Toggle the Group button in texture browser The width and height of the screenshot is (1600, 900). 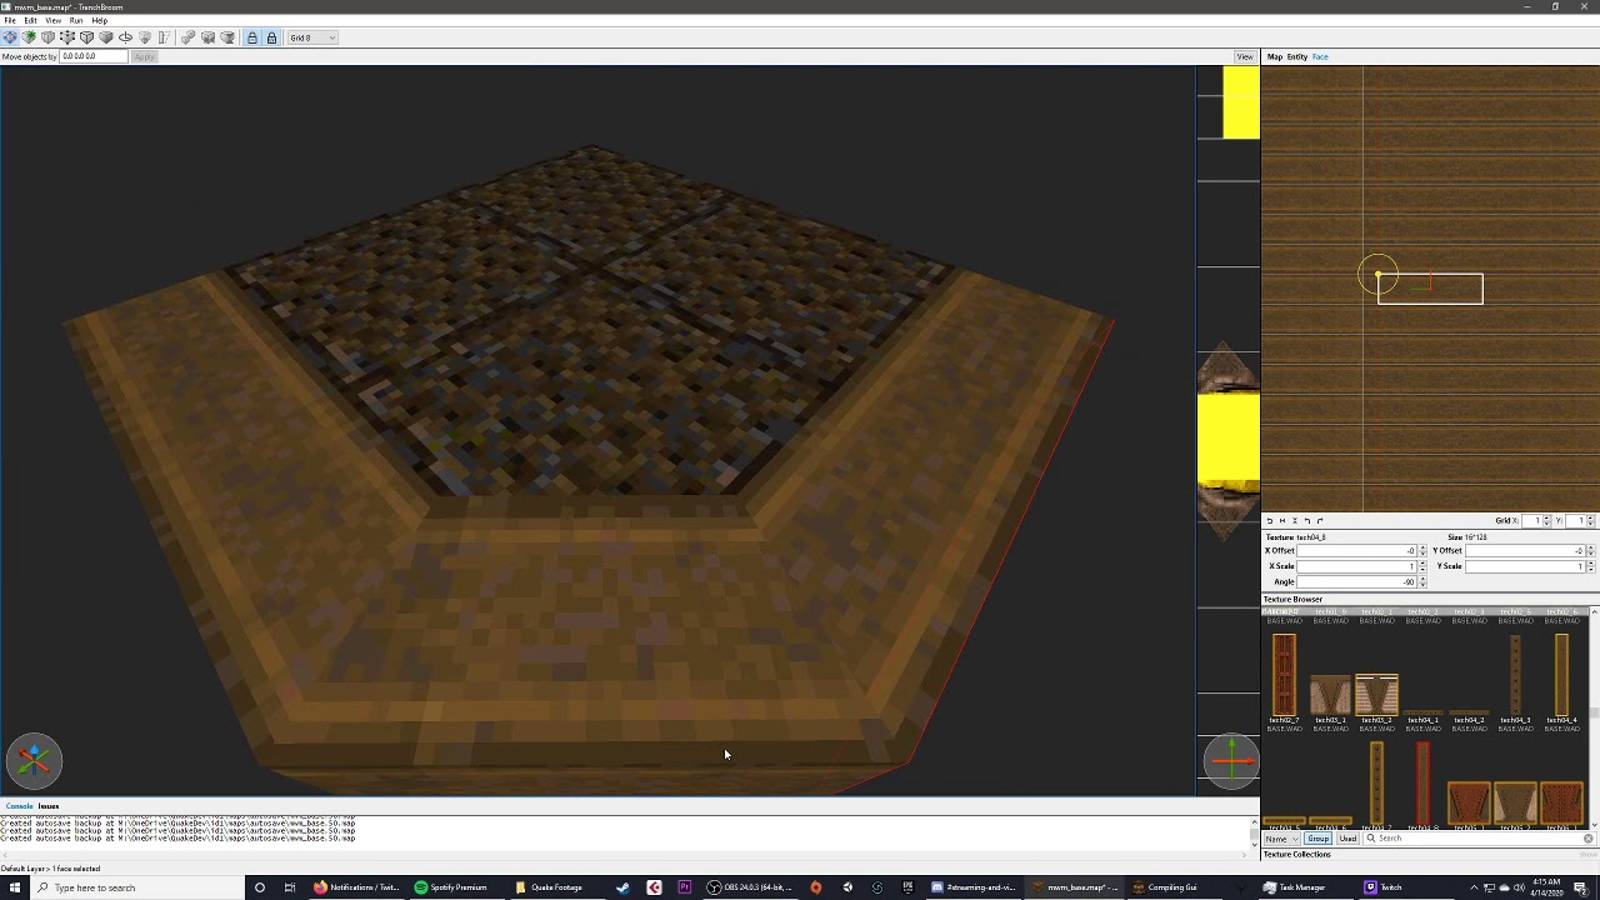(1318, 839)
